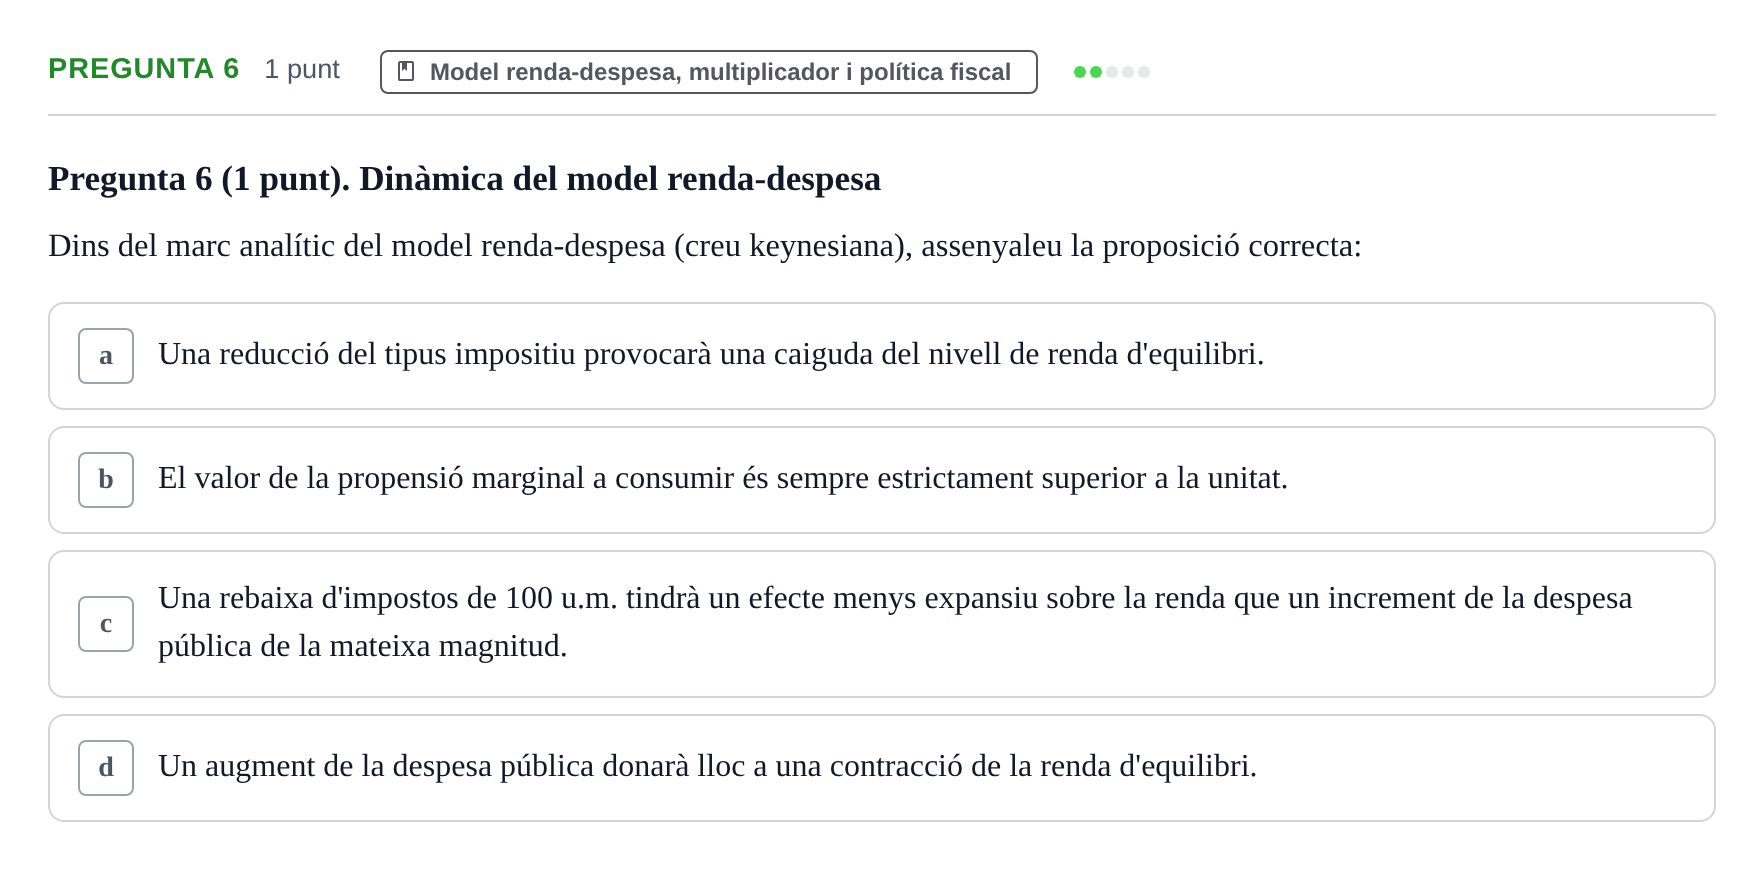Click the heading 'Dinàmica del model renda-despesa'
This screenshot has width=1764, height=872.
pyautogui.click(x=620, y=179)
